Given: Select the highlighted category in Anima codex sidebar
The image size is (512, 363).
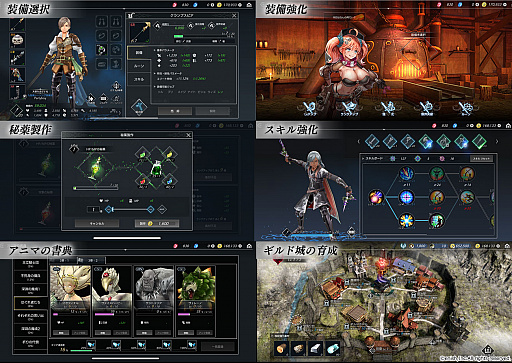Looking at the screenshot, I should tap(31, 303).
